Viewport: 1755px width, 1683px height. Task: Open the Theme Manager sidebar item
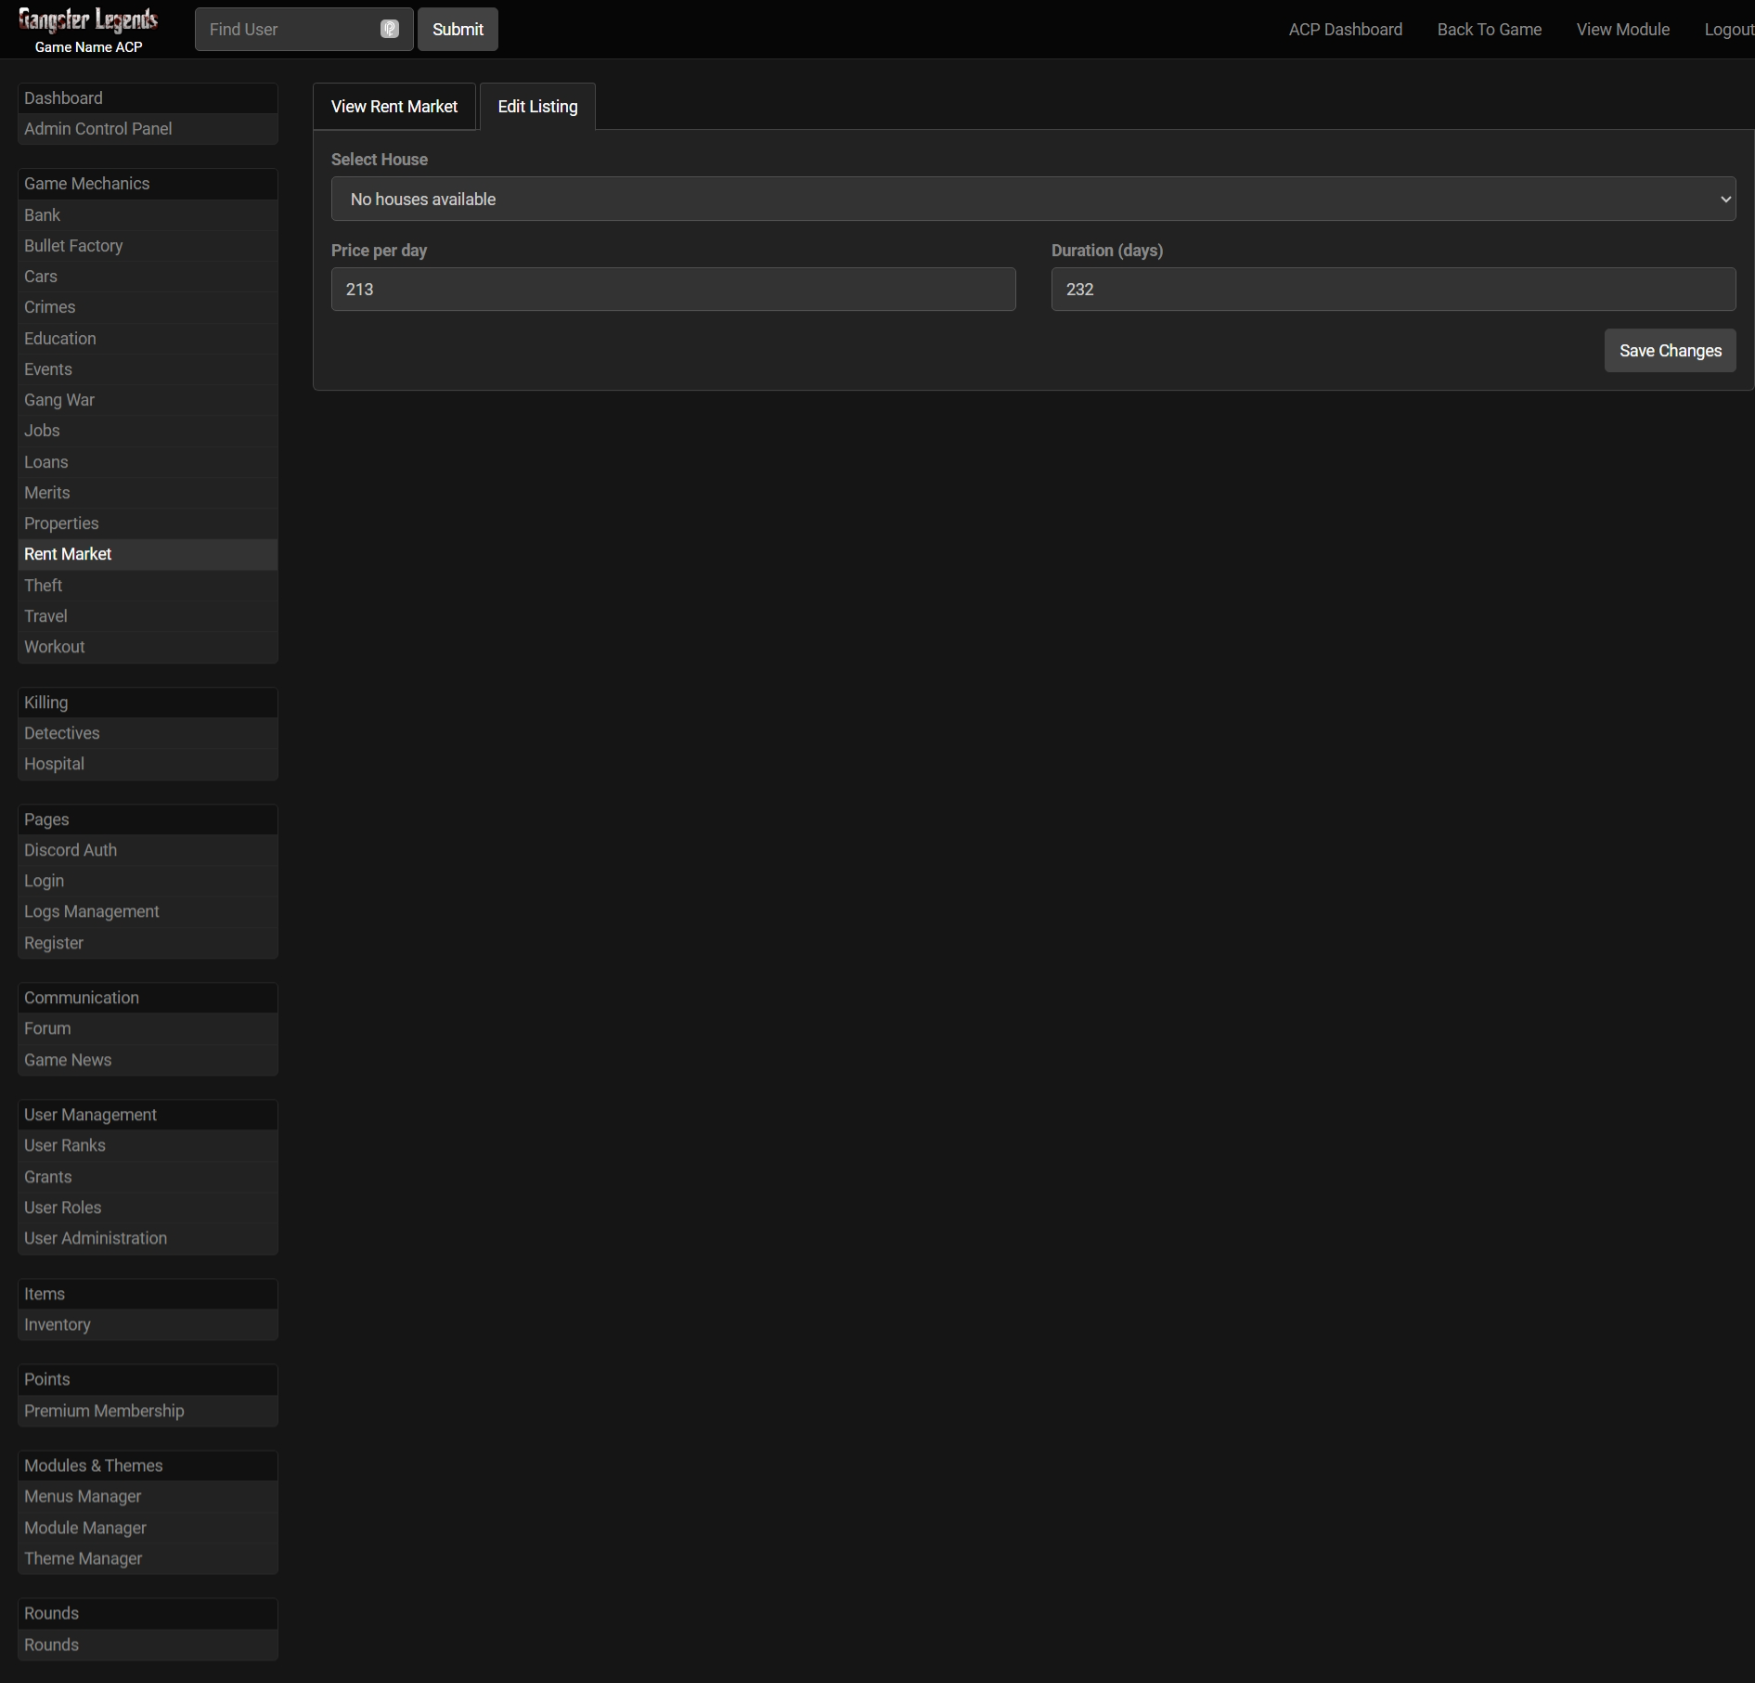click(x=83, y=1558)
